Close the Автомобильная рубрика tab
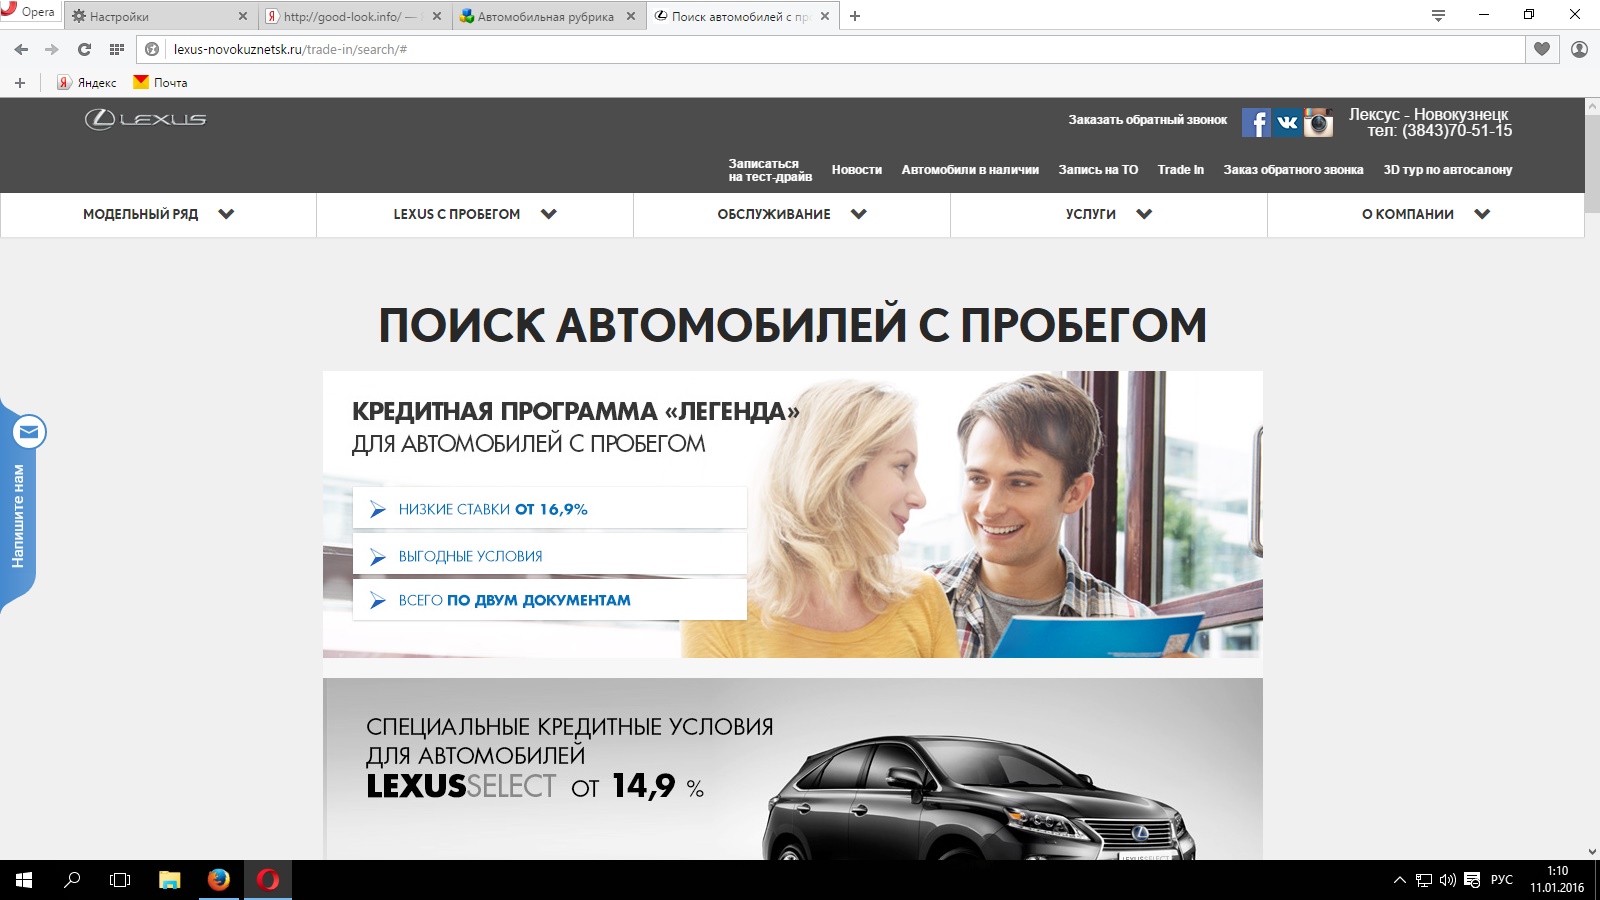1600x900 pixels. (x=630, y=16)
